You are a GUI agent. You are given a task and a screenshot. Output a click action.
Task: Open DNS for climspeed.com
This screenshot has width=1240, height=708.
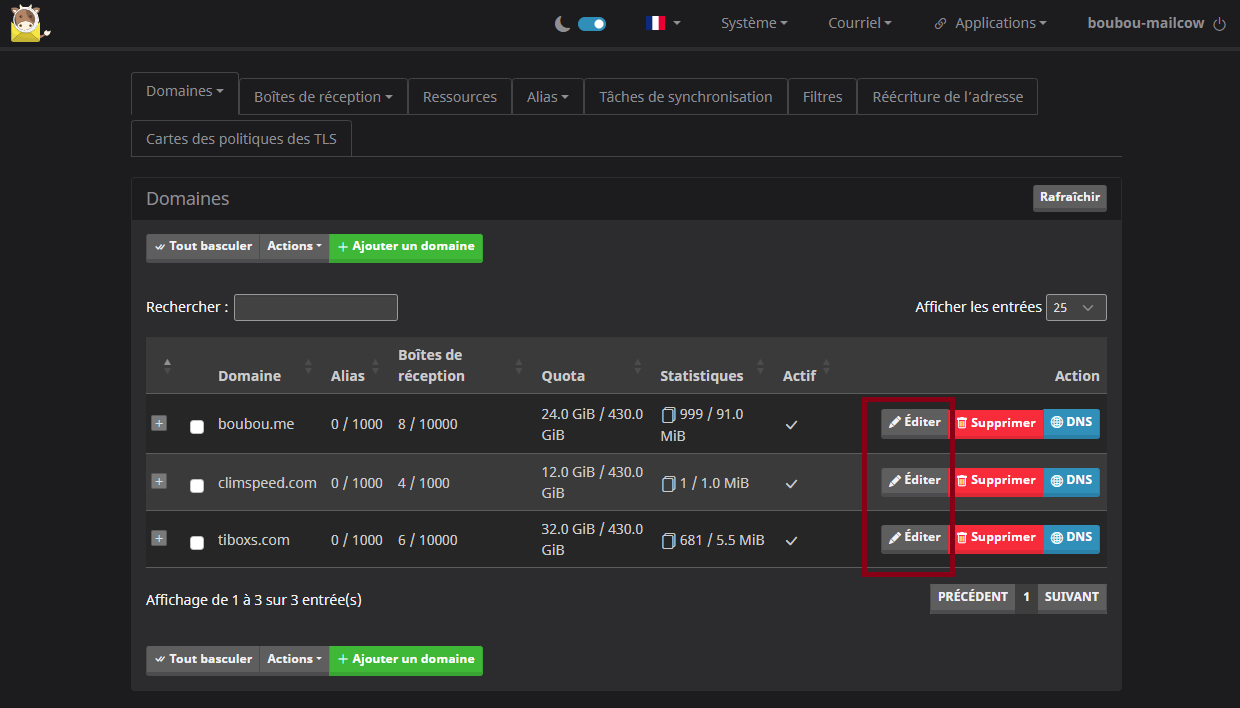[x=1071, y=481]
